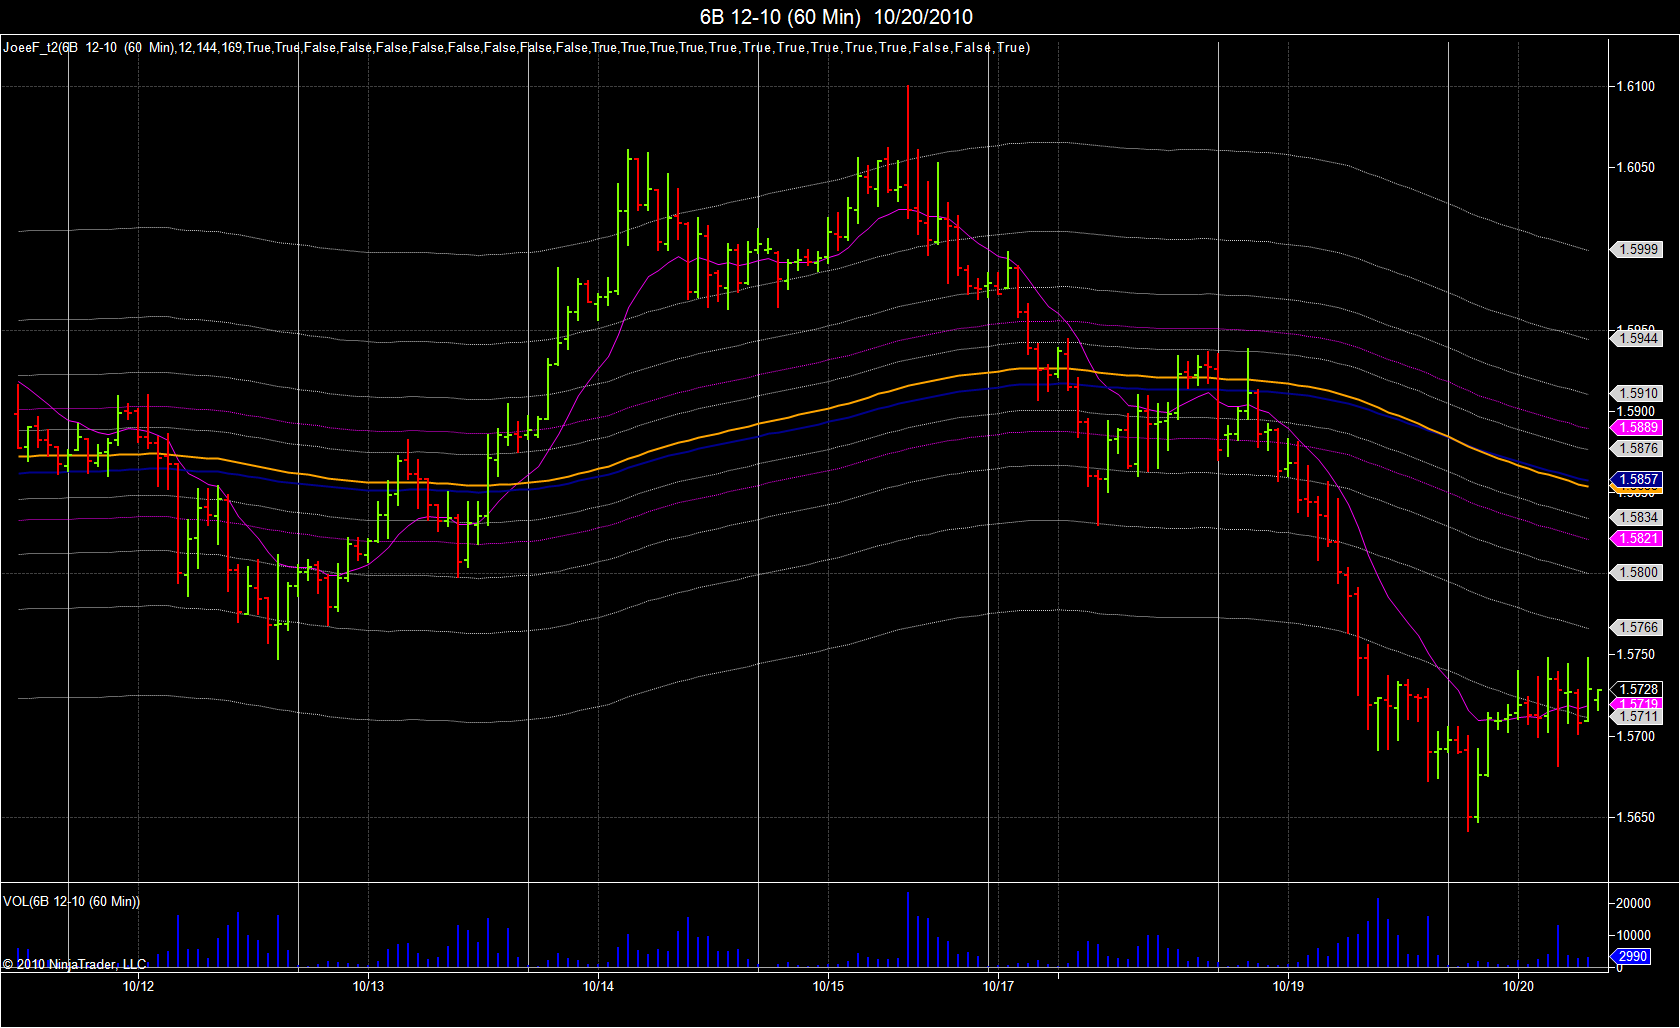Click the 1.5650 price axis label
Screen dimensions: 1680x1028
(x=1636, y=817)
